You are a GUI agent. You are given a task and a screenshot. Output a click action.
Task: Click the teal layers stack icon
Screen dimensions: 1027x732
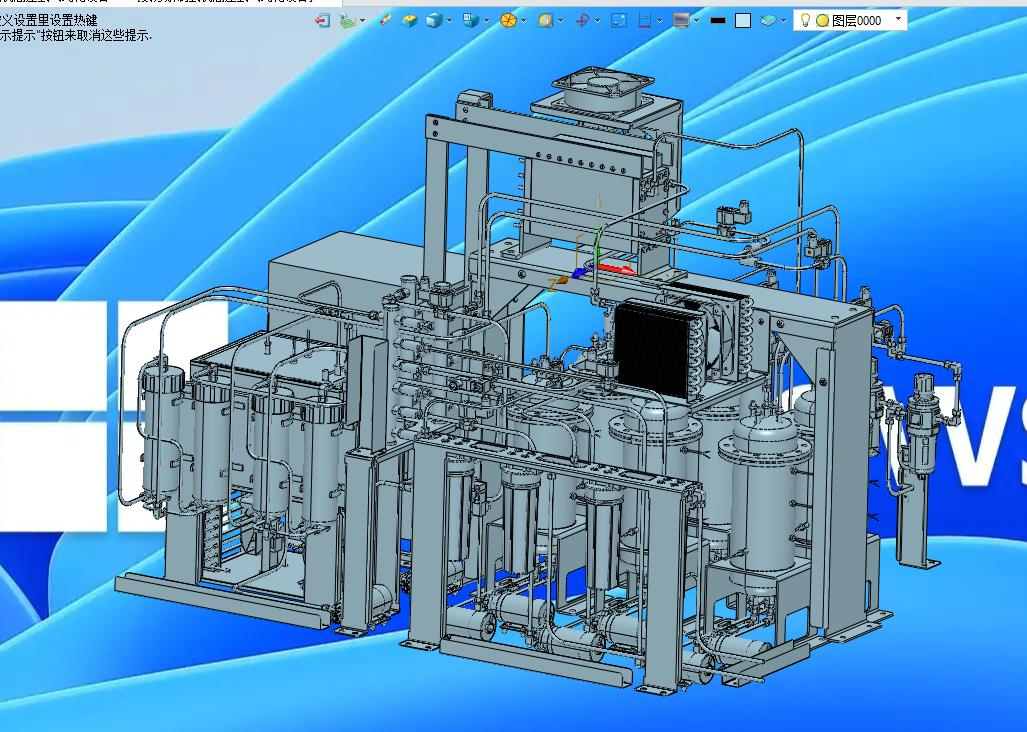pos(768,21)
